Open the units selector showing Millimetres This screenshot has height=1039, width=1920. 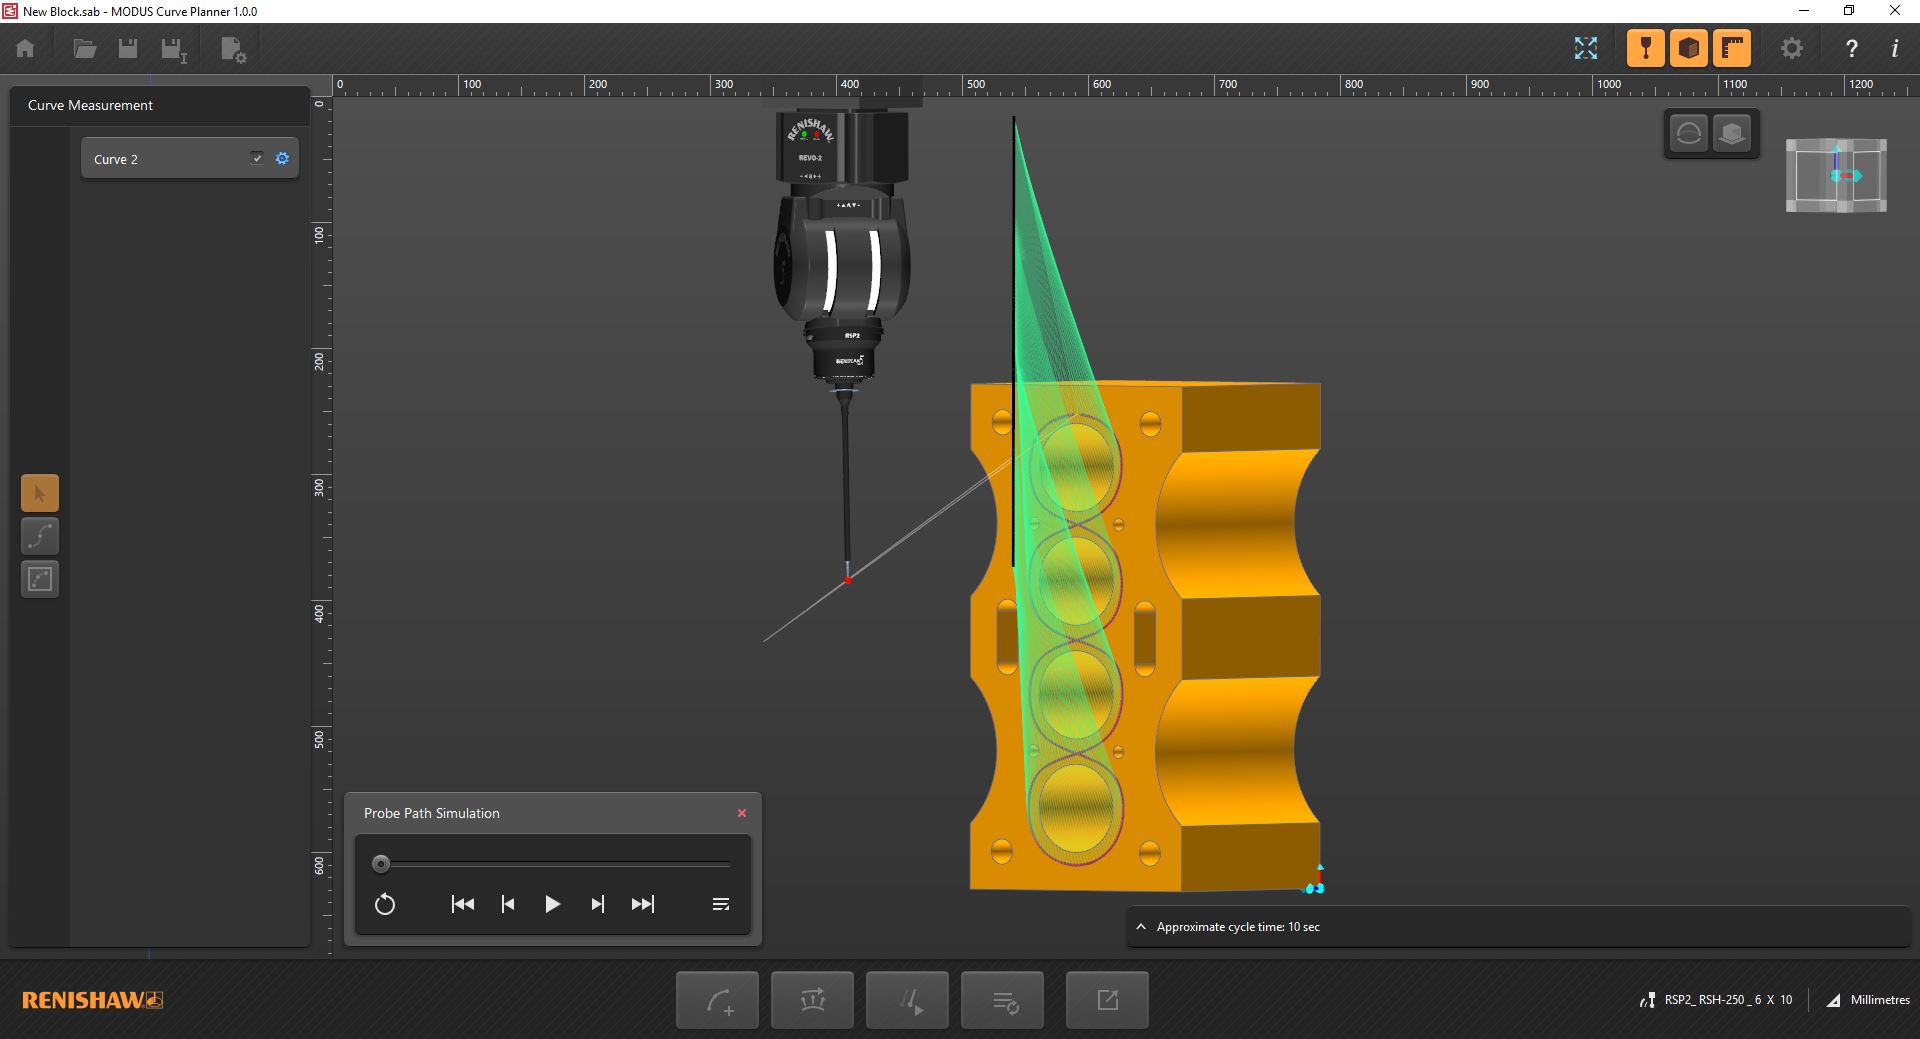click(x=1868, y=1000)
